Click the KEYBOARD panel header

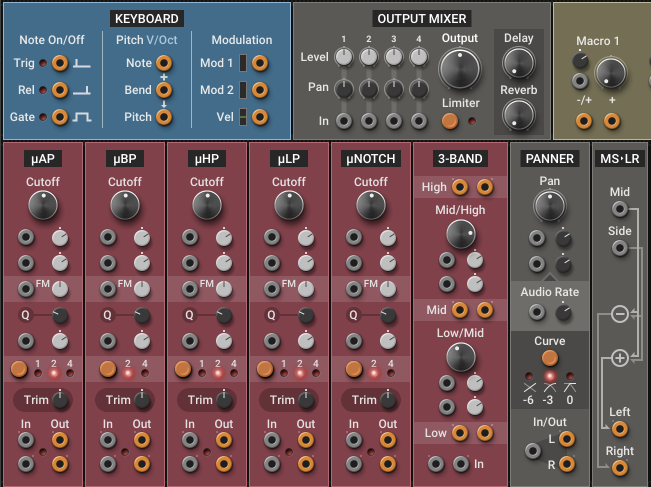tap(147, 18)
